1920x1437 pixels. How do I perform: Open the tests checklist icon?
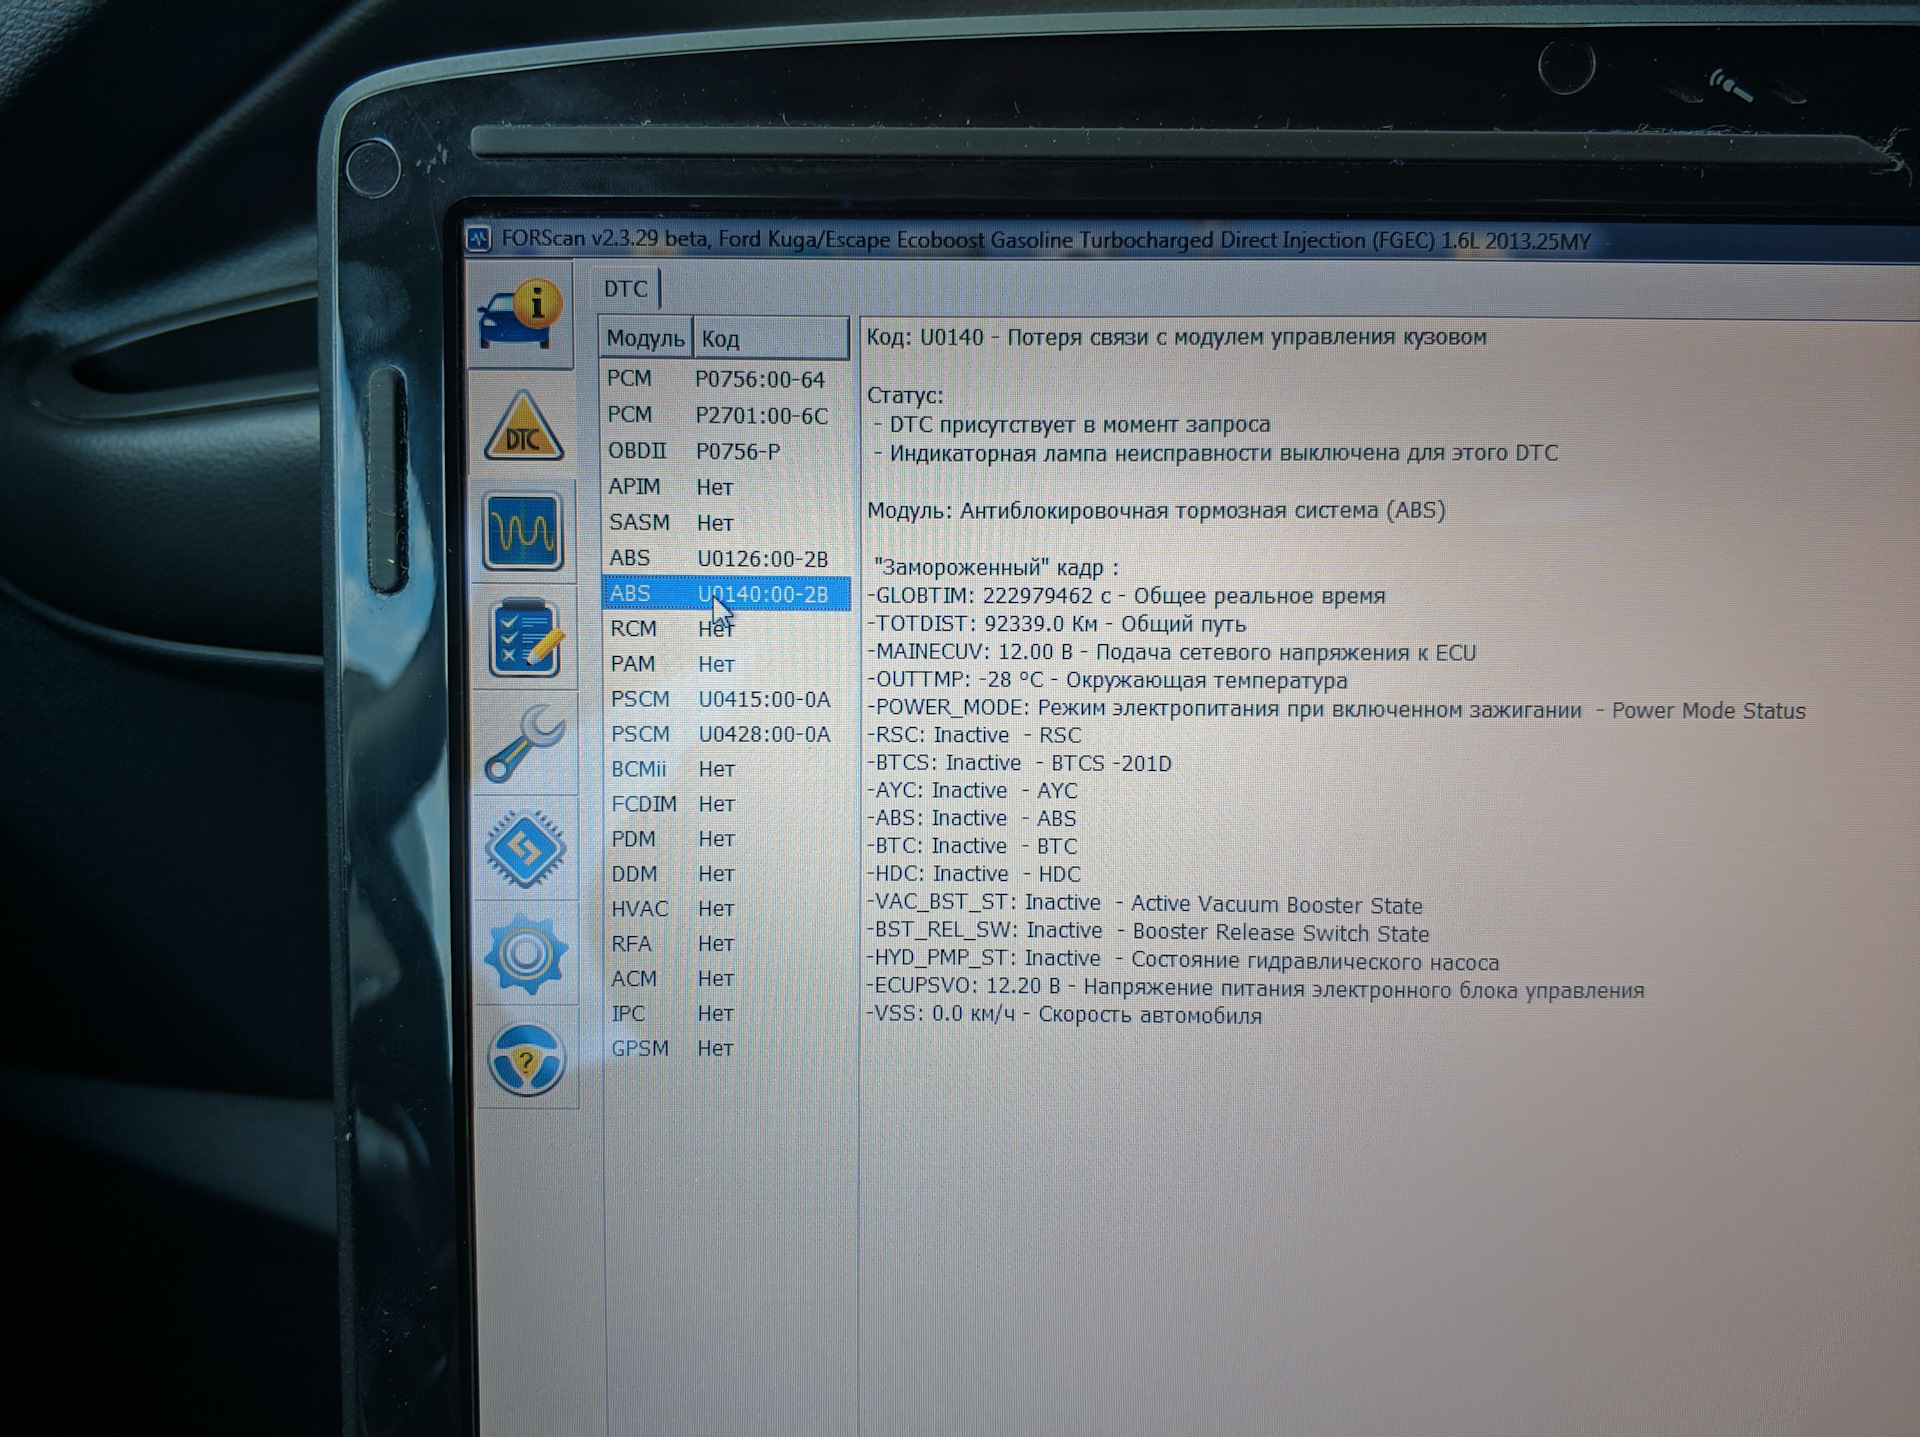click(526, 637)
